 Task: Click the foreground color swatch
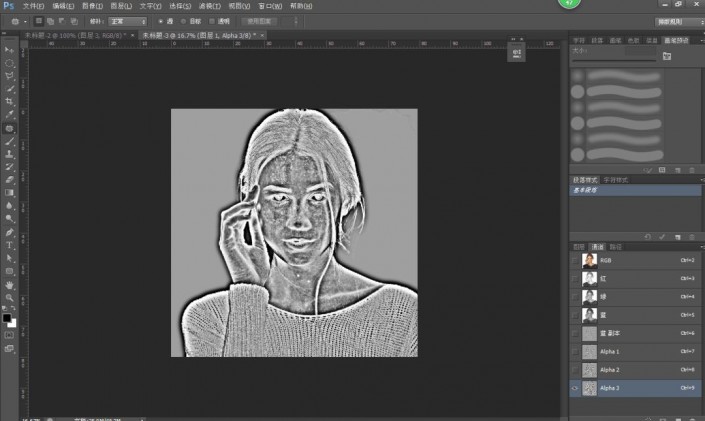[x=7, y=318]
